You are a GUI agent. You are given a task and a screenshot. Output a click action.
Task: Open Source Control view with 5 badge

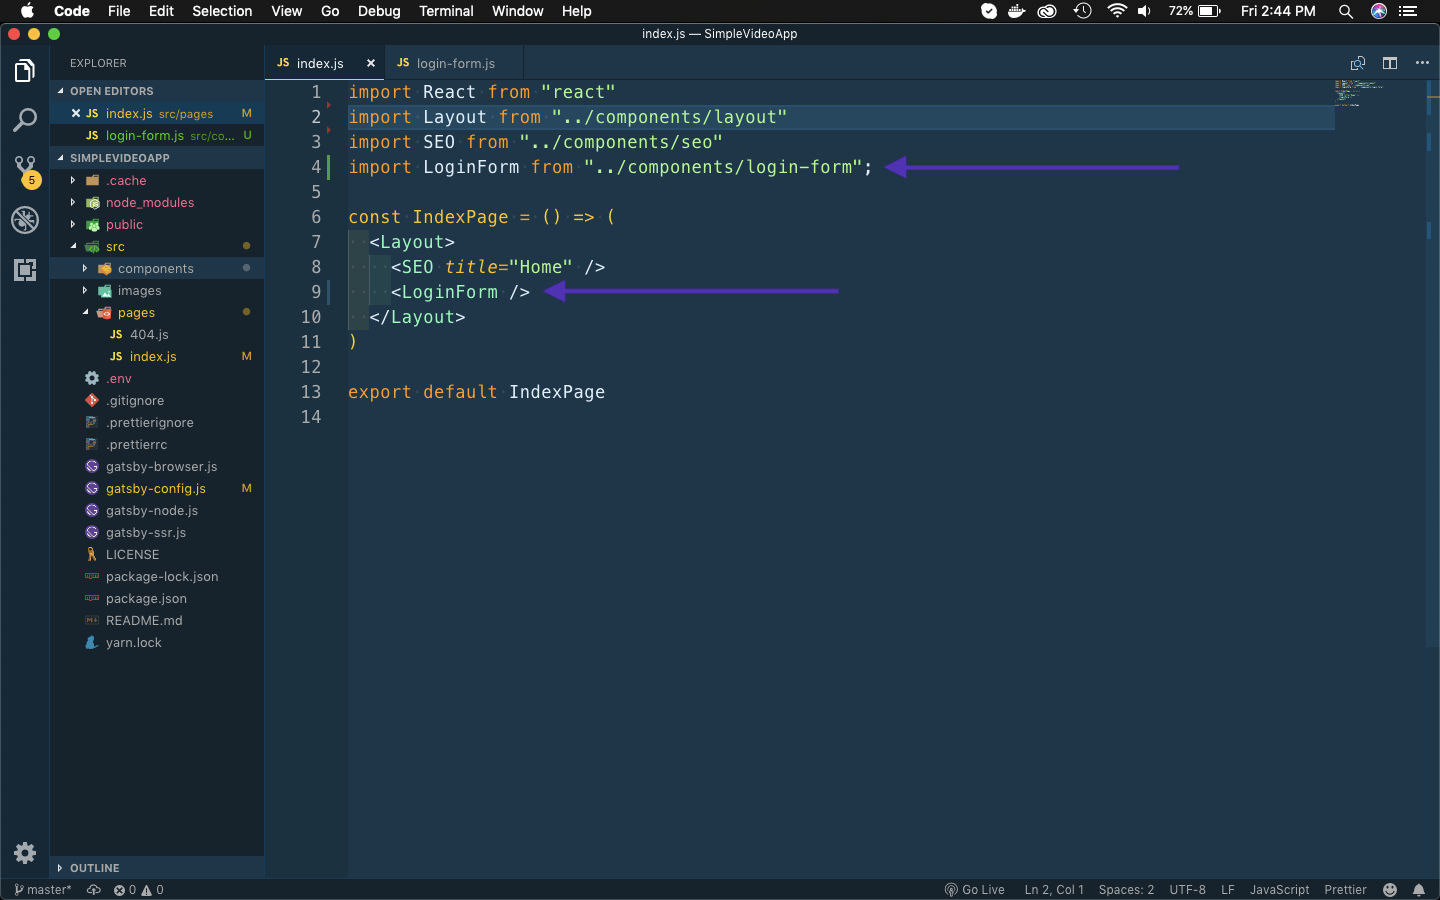tap(25, 170)
